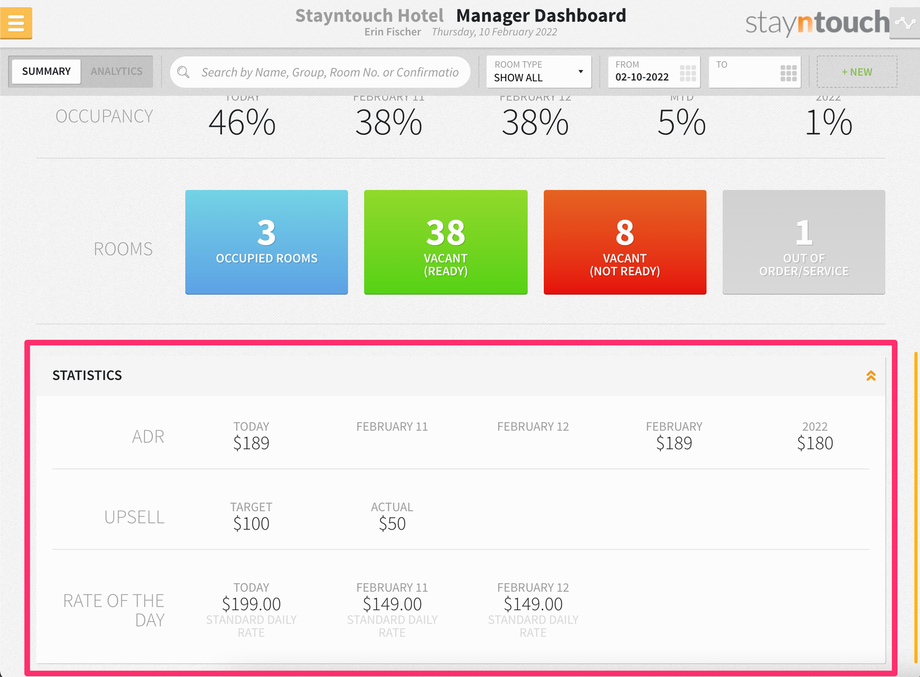Click Upsell target $100

pos(251,524)
